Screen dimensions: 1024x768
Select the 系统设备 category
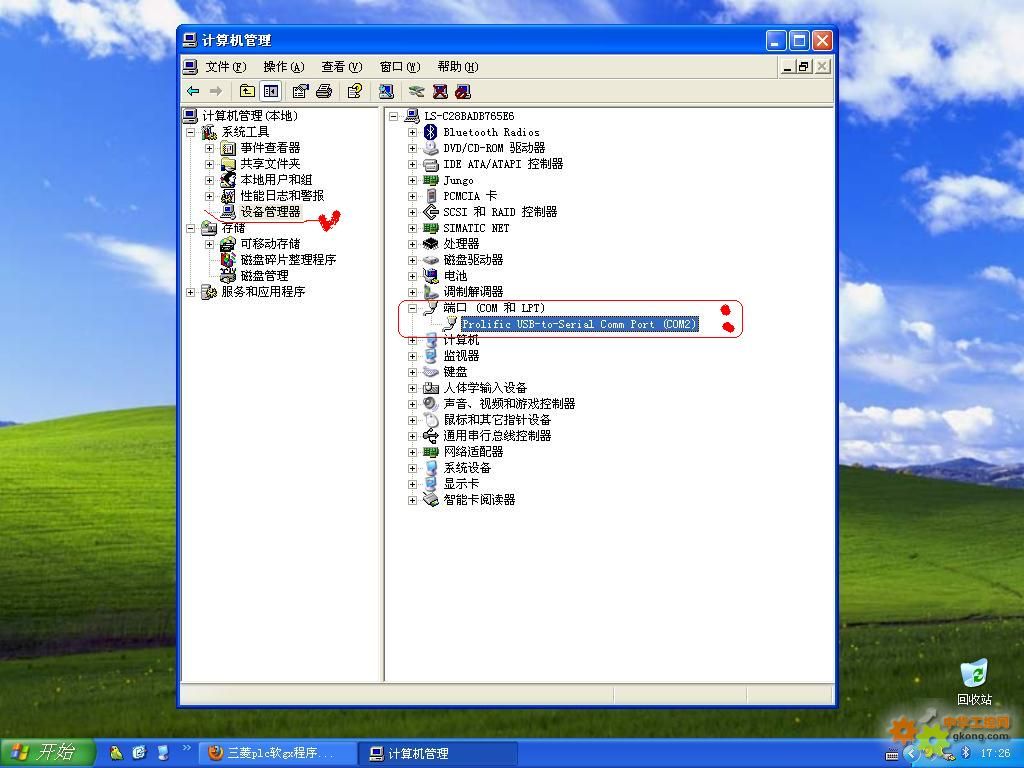468,468
